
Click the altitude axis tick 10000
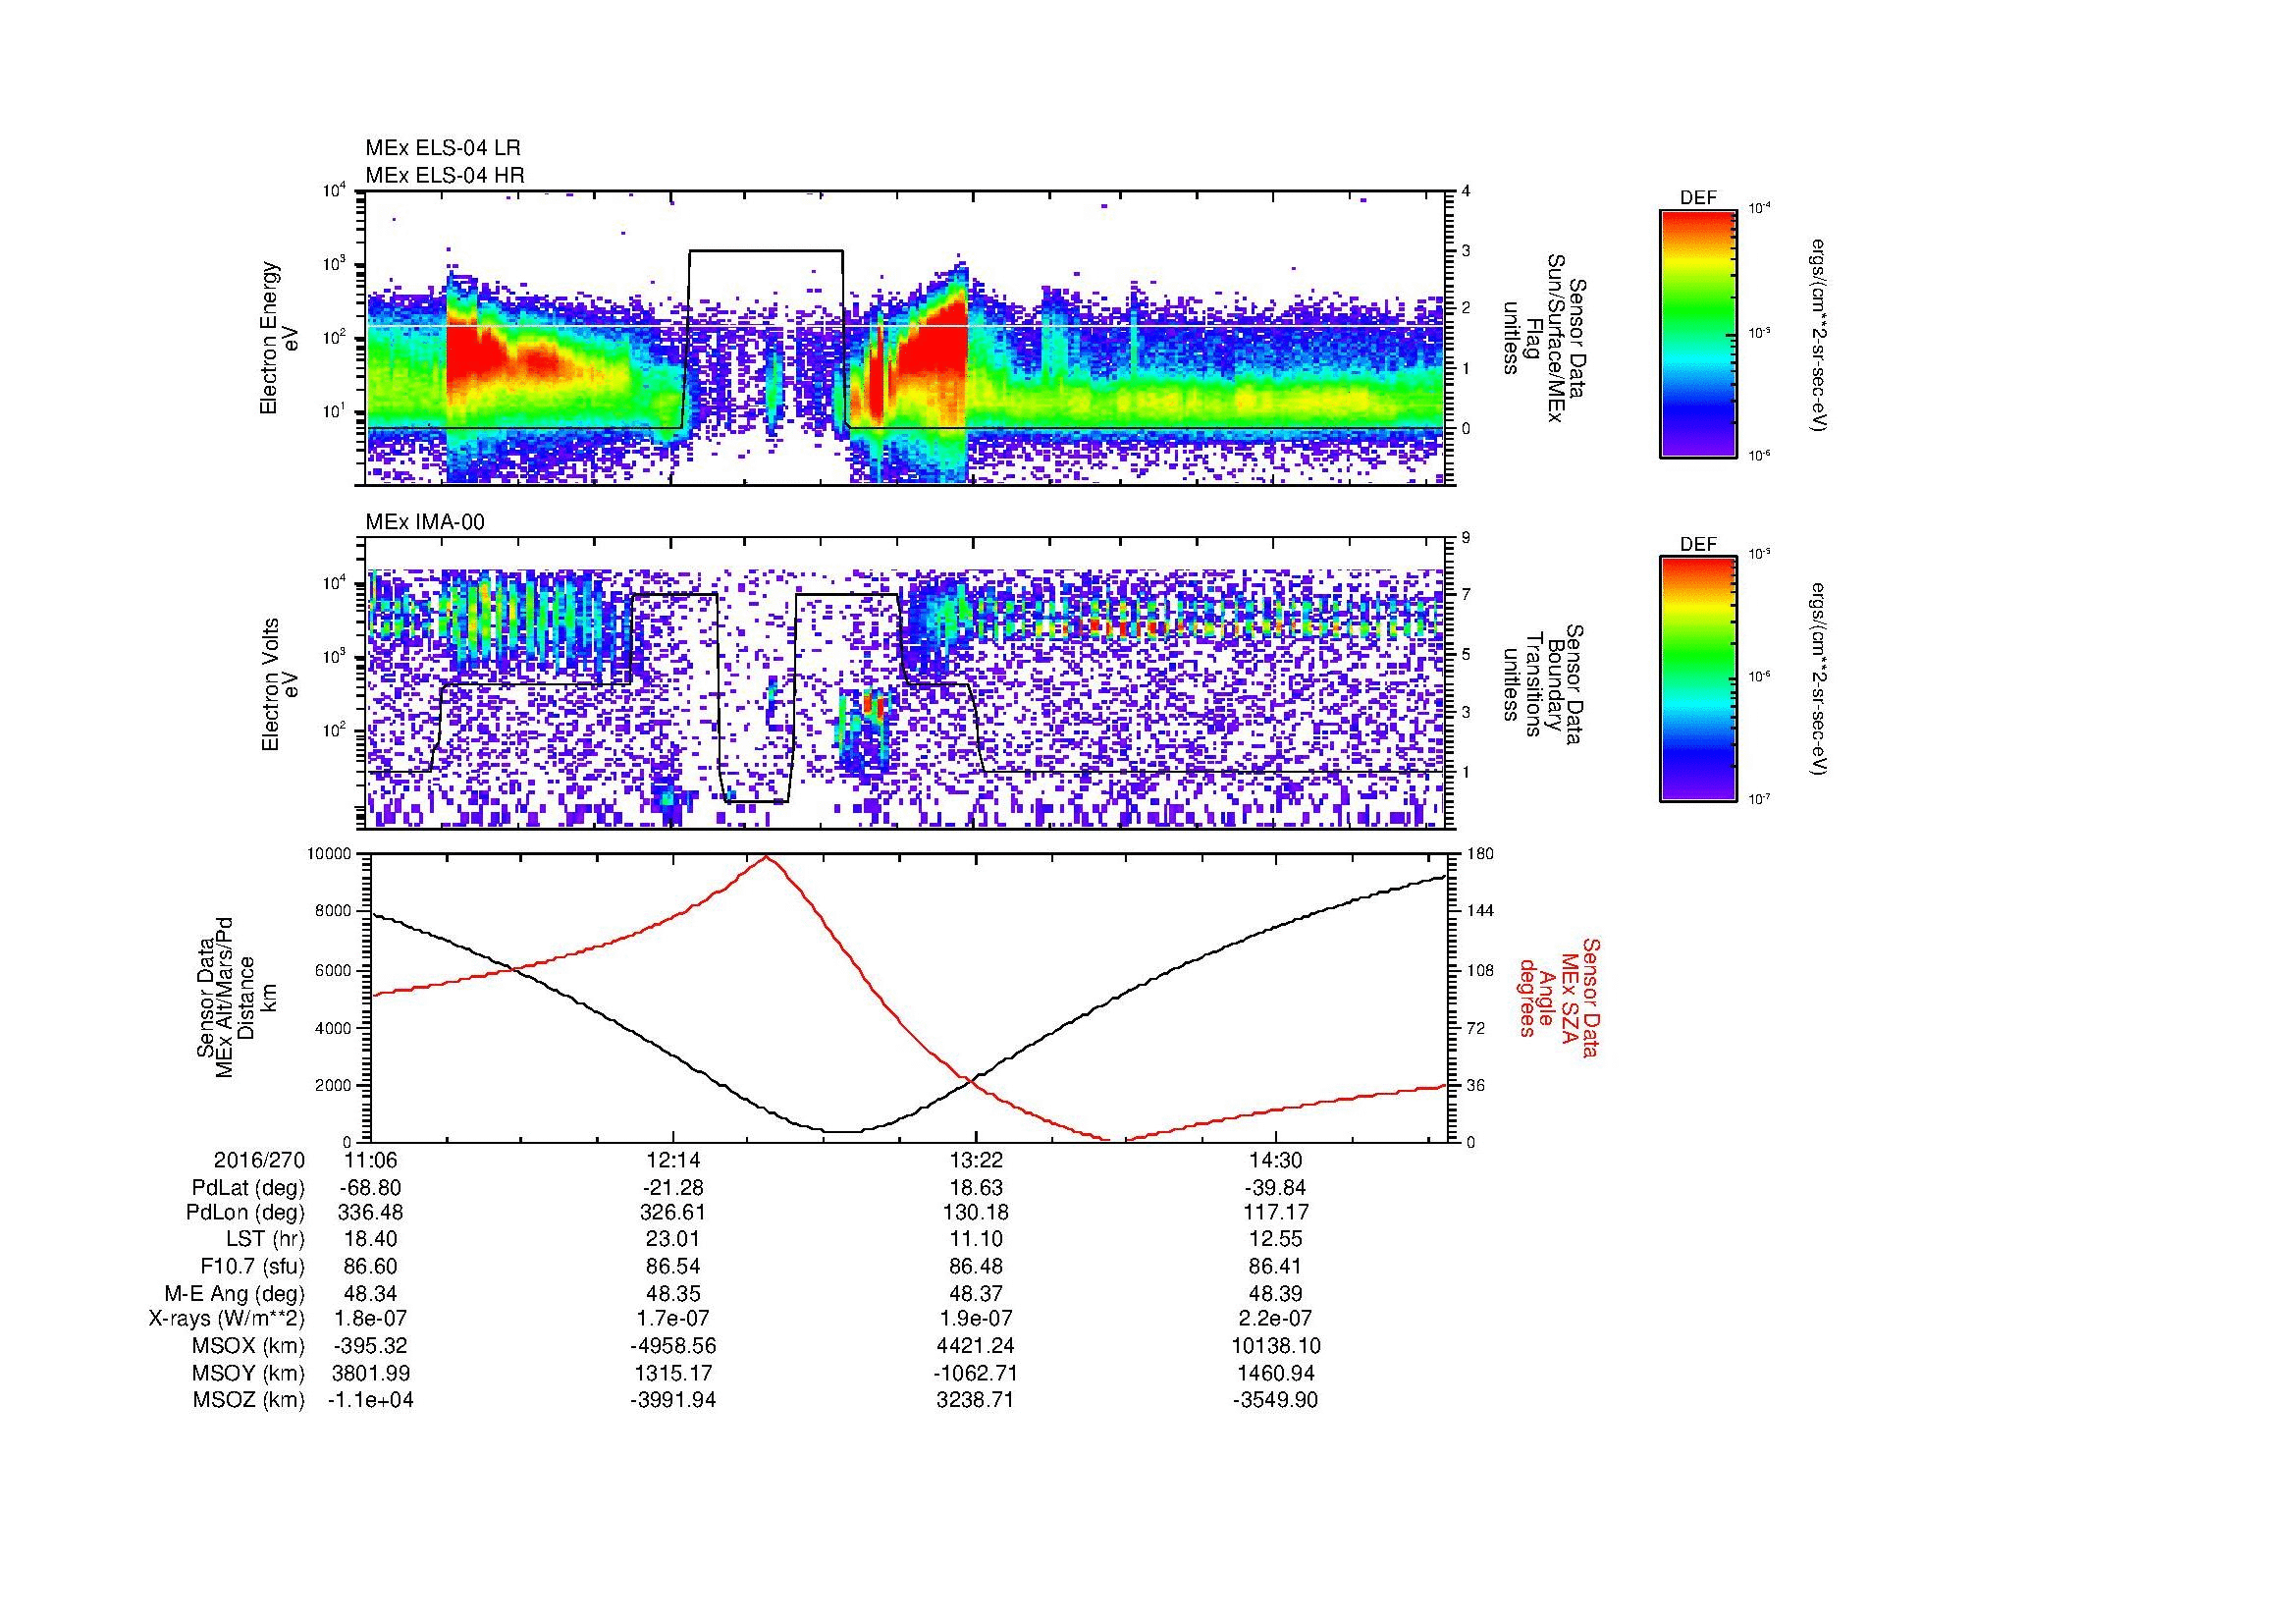tap(329, 854)
